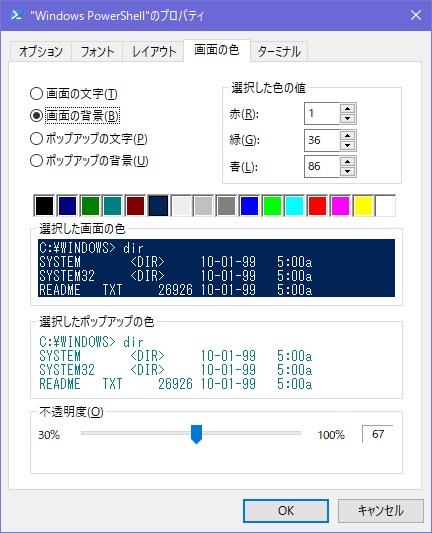Click the opacity slider thumb
This screenshot has width=432, height=533.
(x=196, y=434)
